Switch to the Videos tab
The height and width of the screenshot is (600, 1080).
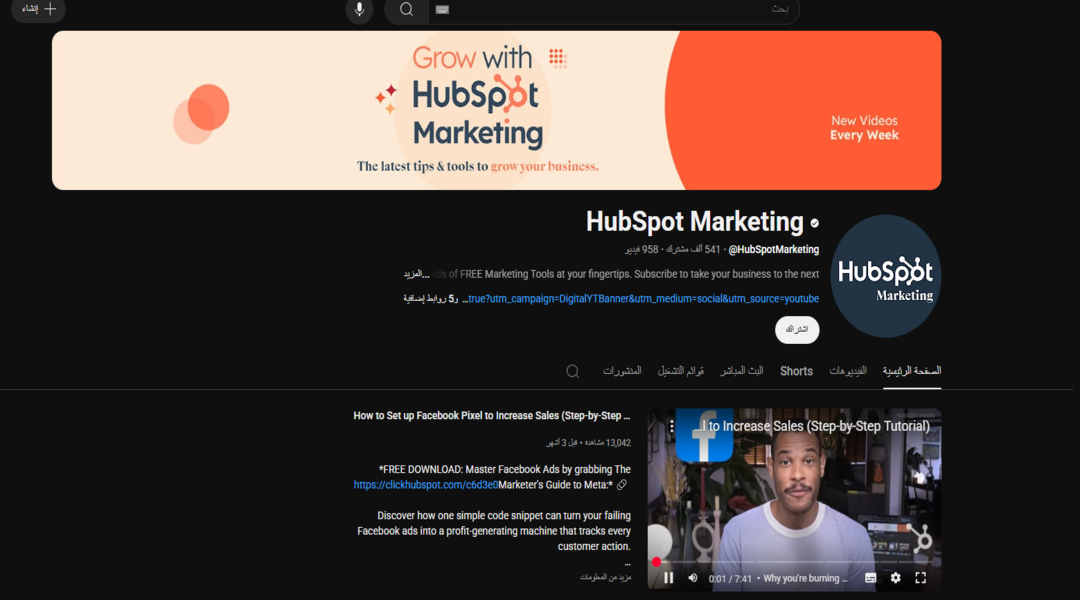tap(848, 371)
